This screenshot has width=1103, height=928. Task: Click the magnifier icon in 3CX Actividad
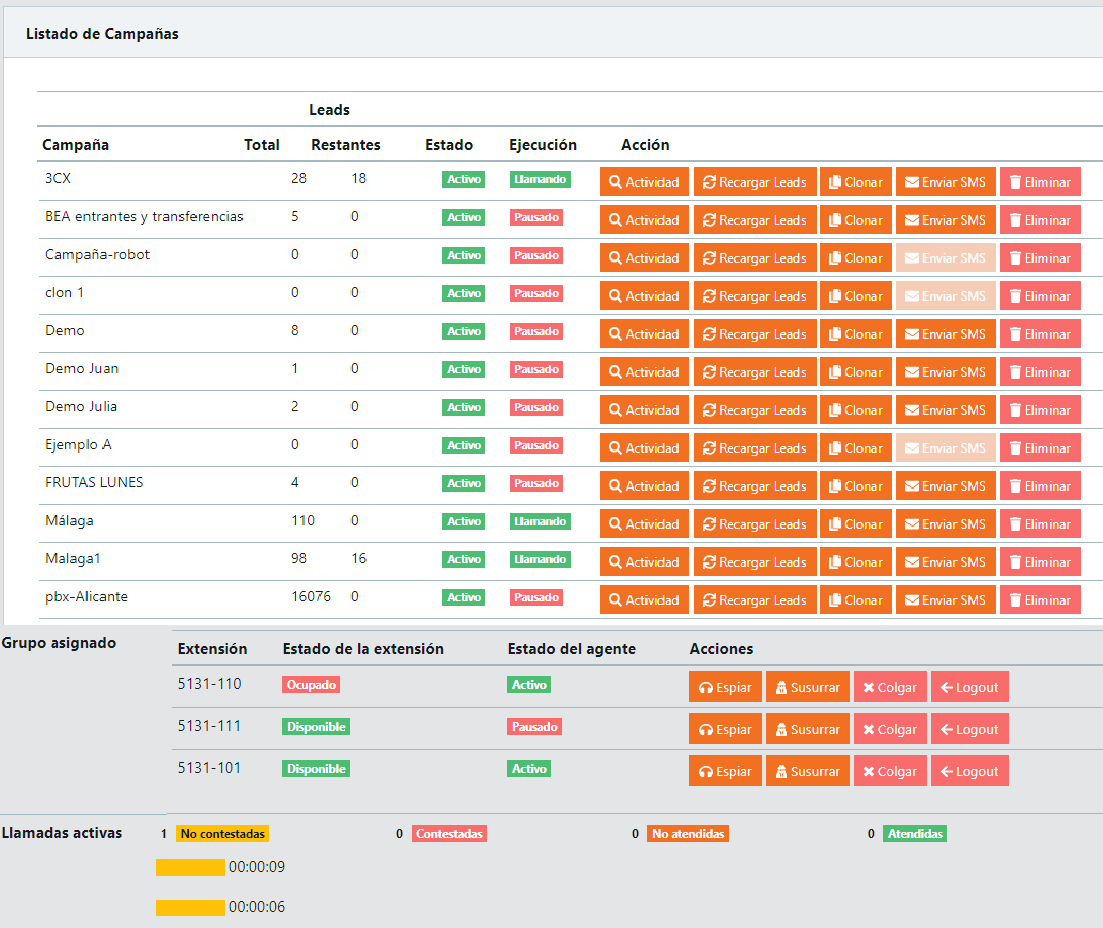(x=616, y=182)
